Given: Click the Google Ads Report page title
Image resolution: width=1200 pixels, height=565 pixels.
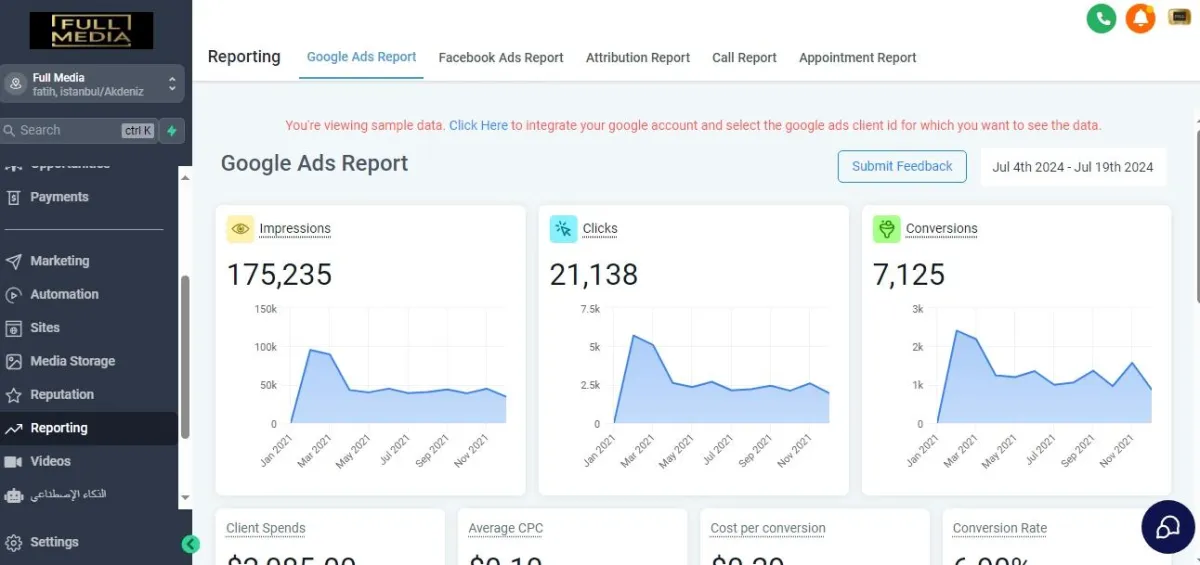Looking at the screenshot, I should [314, 163].
